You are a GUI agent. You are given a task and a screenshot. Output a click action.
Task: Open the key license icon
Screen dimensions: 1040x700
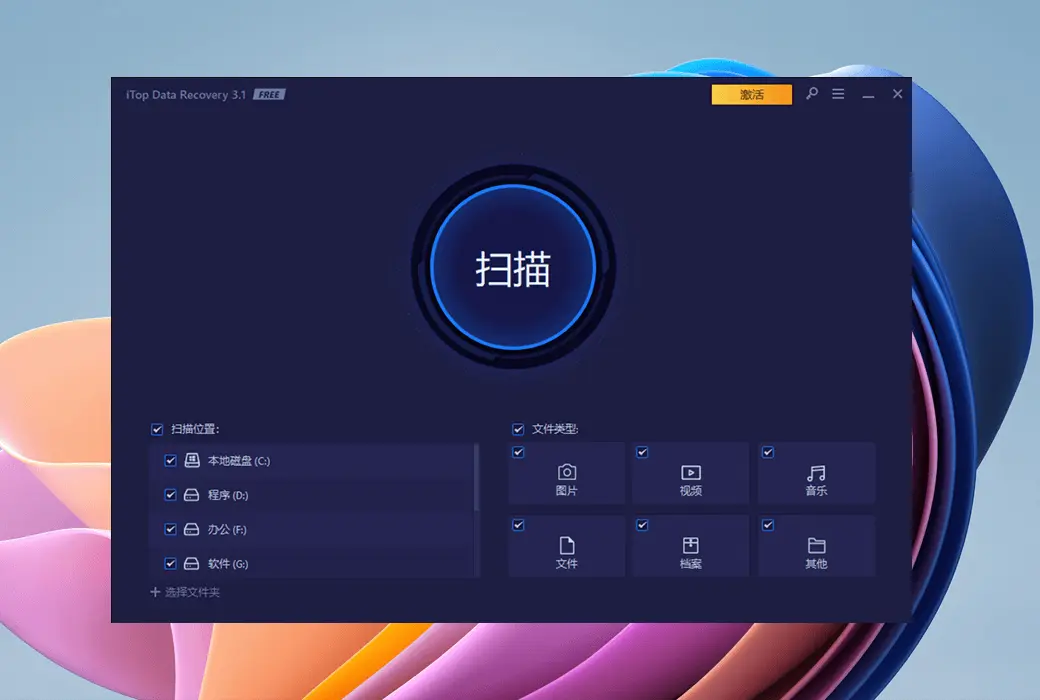[x=812, y=94]
